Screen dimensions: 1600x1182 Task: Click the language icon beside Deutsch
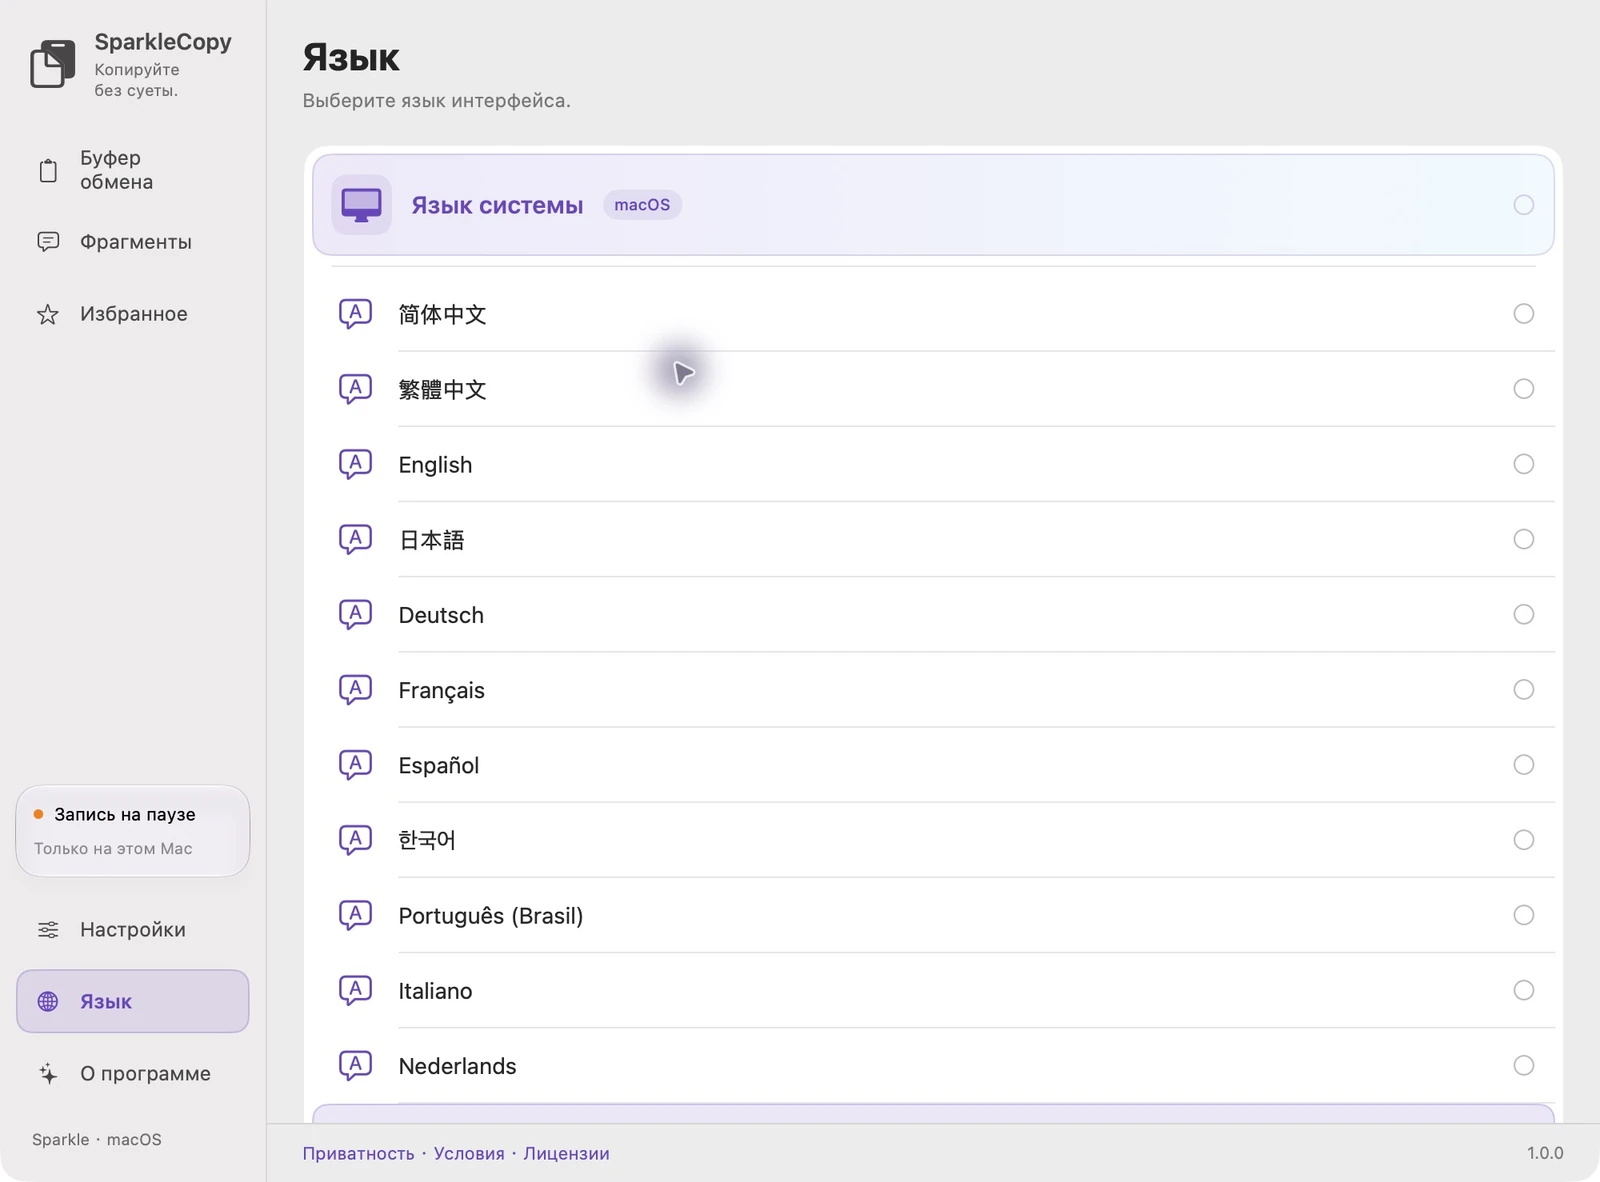(x=355, y=614)
